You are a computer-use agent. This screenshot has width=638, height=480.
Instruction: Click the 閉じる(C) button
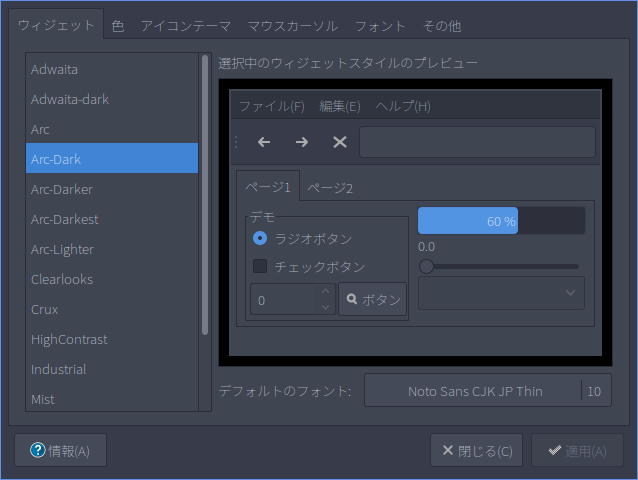point(476,450)
